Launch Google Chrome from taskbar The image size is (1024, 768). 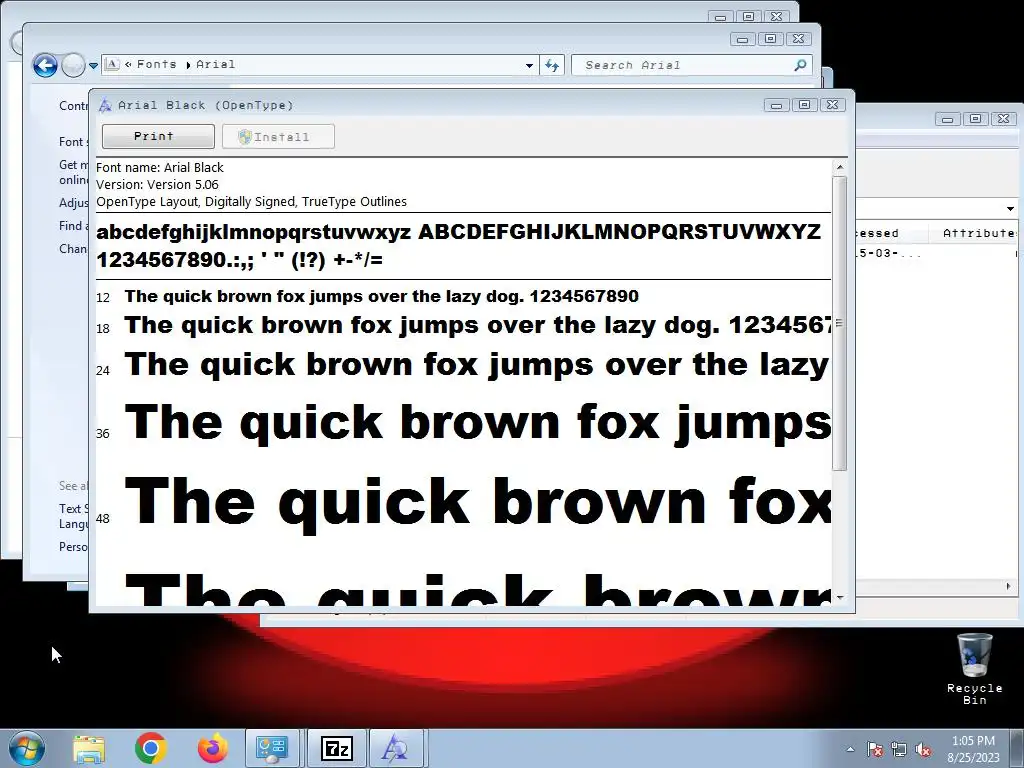click(151, 749)
